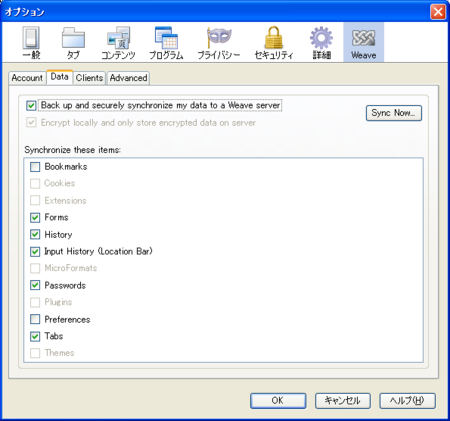Uncheck the History sync checkbox
Screen dimensions: 450x421
[x=35, y=235]
